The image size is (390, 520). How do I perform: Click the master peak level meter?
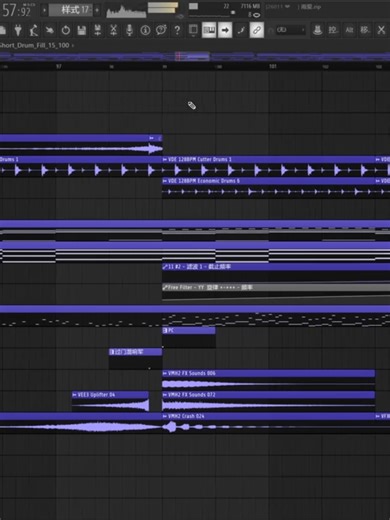[x=163, y=8]
